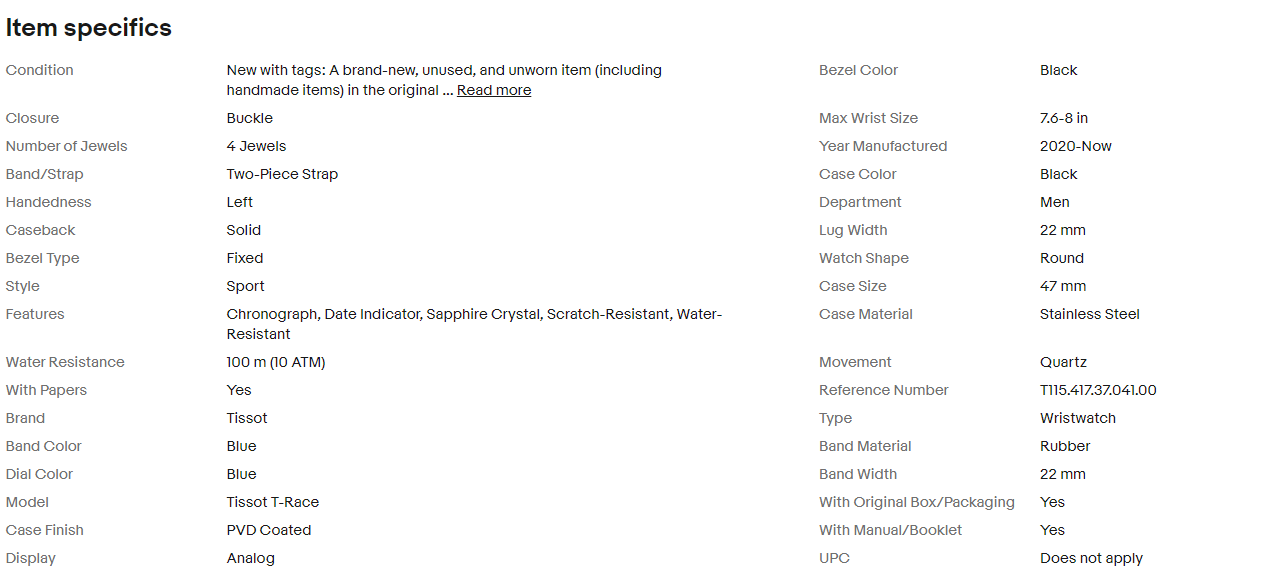Click the UPC Does not apply value

pos(1091,558)
